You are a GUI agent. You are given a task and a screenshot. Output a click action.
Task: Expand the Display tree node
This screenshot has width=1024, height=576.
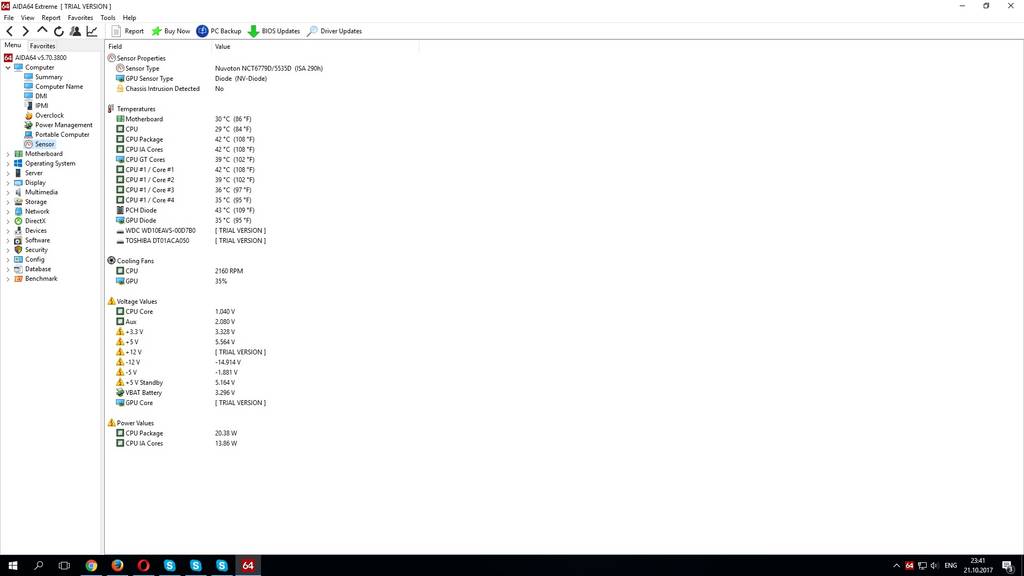[8, 183]
